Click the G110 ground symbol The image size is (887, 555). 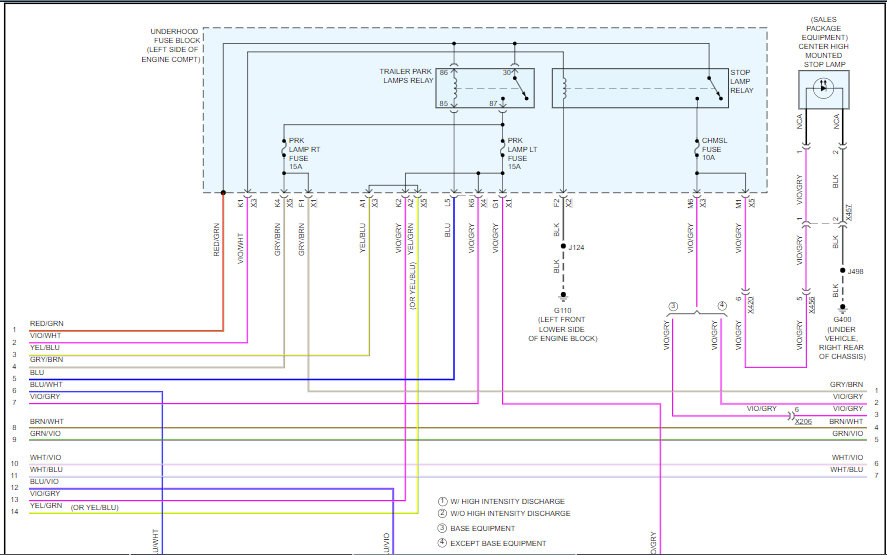click(x=563, y=296)
